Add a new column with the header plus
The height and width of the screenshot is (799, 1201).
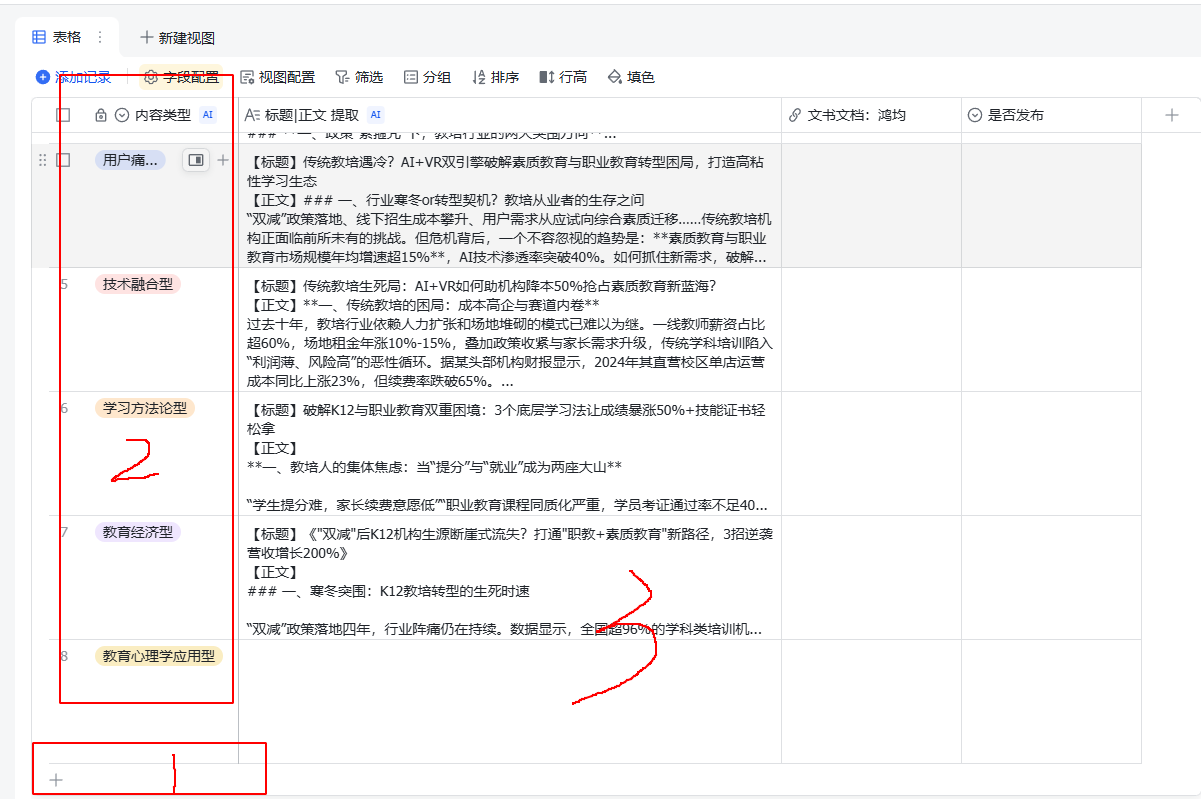(1172, 115)
